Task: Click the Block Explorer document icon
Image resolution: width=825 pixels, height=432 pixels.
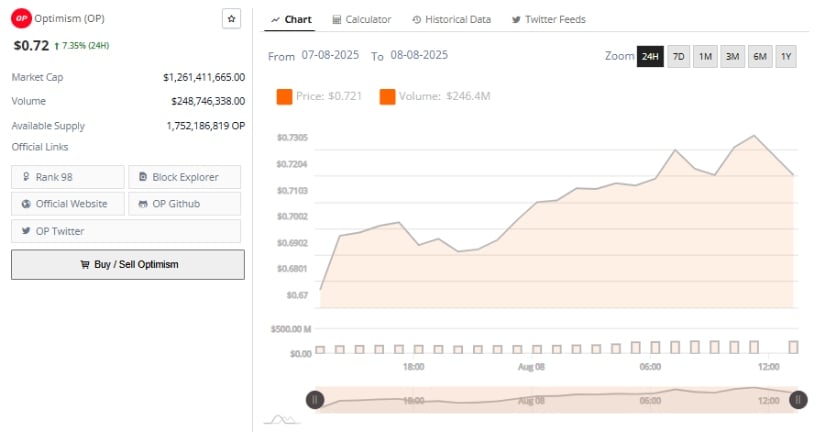Action: coord(143,177)
